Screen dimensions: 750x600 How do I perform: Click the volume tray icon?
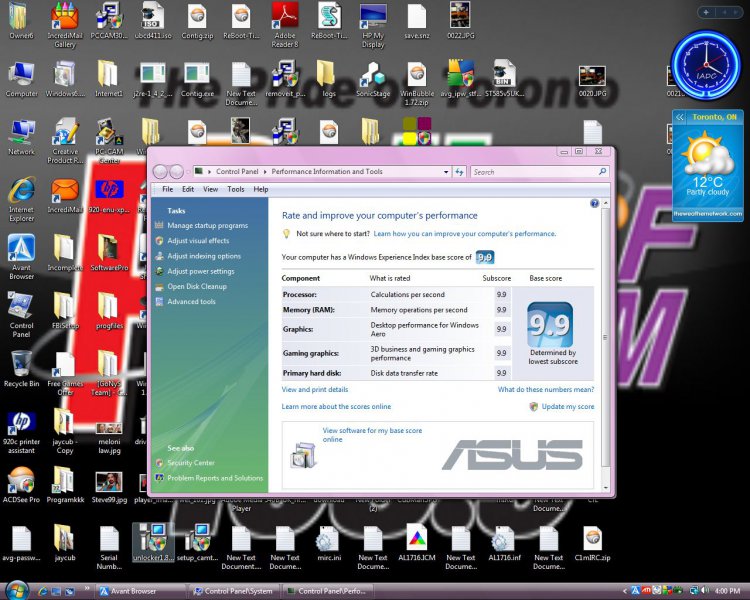point(705,591)
